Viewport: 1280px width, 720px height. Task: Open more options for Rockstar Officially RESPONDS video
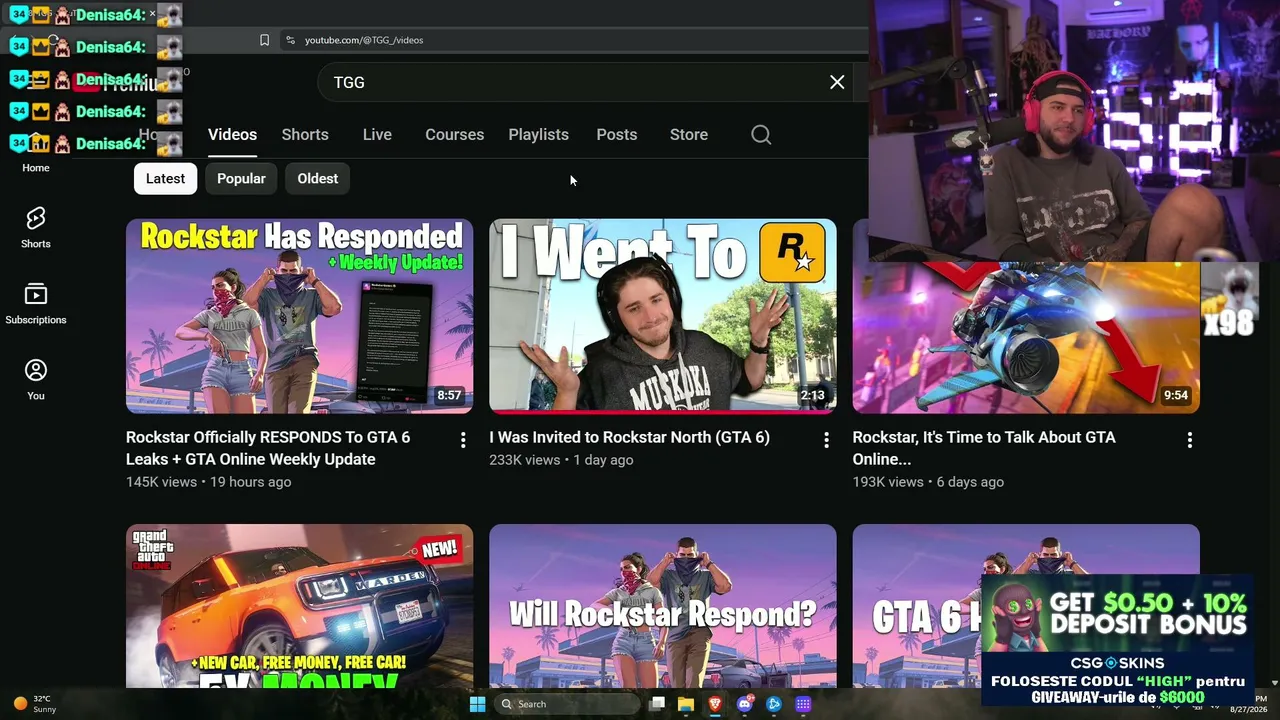click(x=462, y=440)
